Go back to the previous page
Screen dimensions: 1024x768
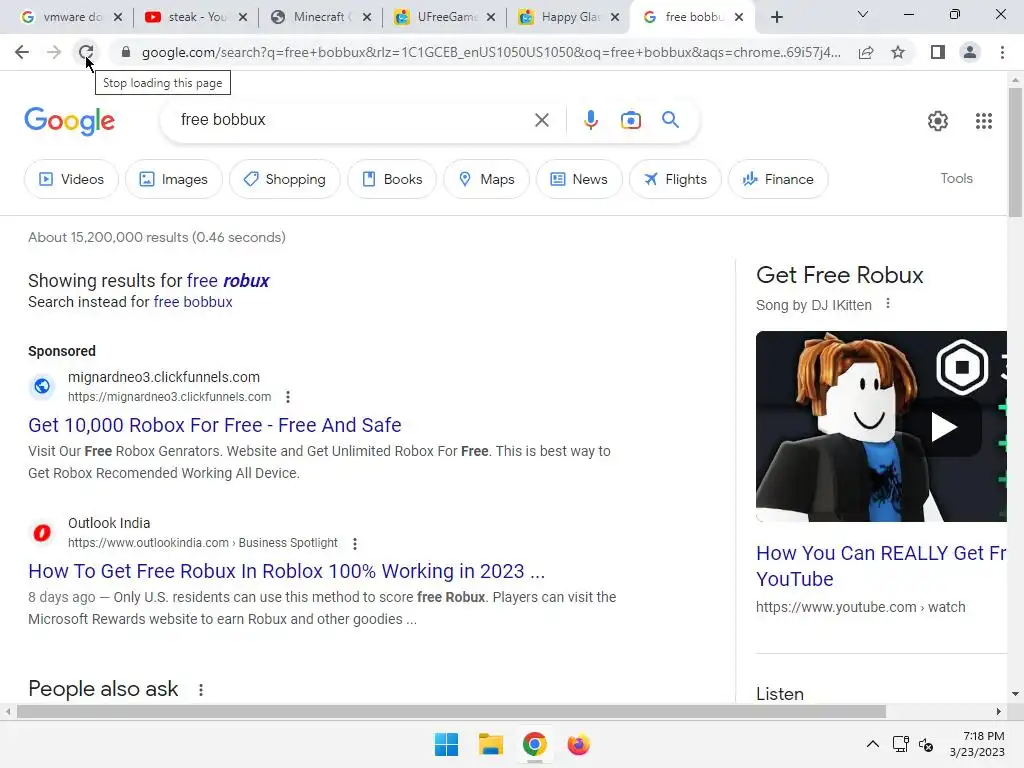[22, 52]
